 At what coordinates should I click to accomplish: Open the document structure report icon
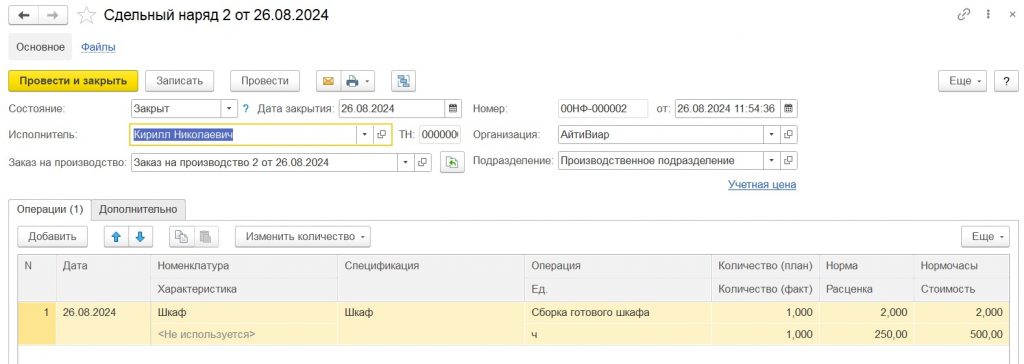point(404,81)
